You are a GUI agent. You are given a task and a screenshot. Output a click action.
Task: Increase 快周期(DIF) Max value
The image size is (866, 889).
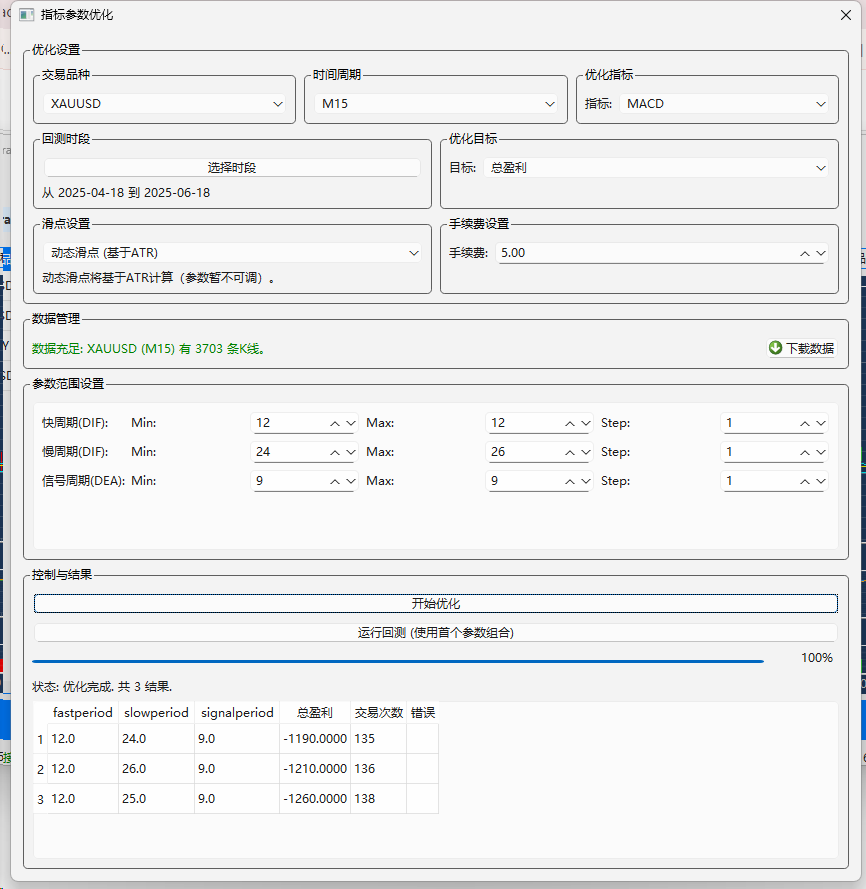tap(570, 424)
